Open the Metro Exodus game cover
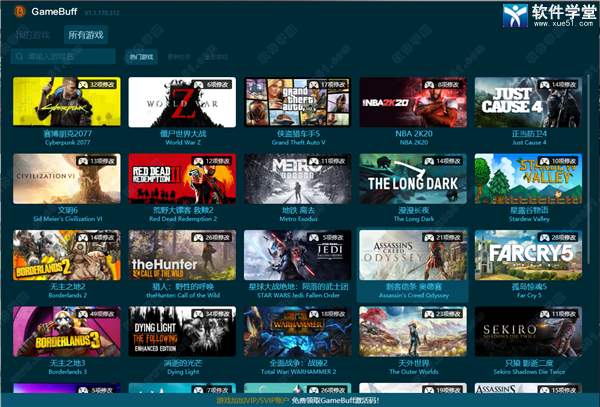This screenshot has width=600, height=407. click(x=297, y=178)
